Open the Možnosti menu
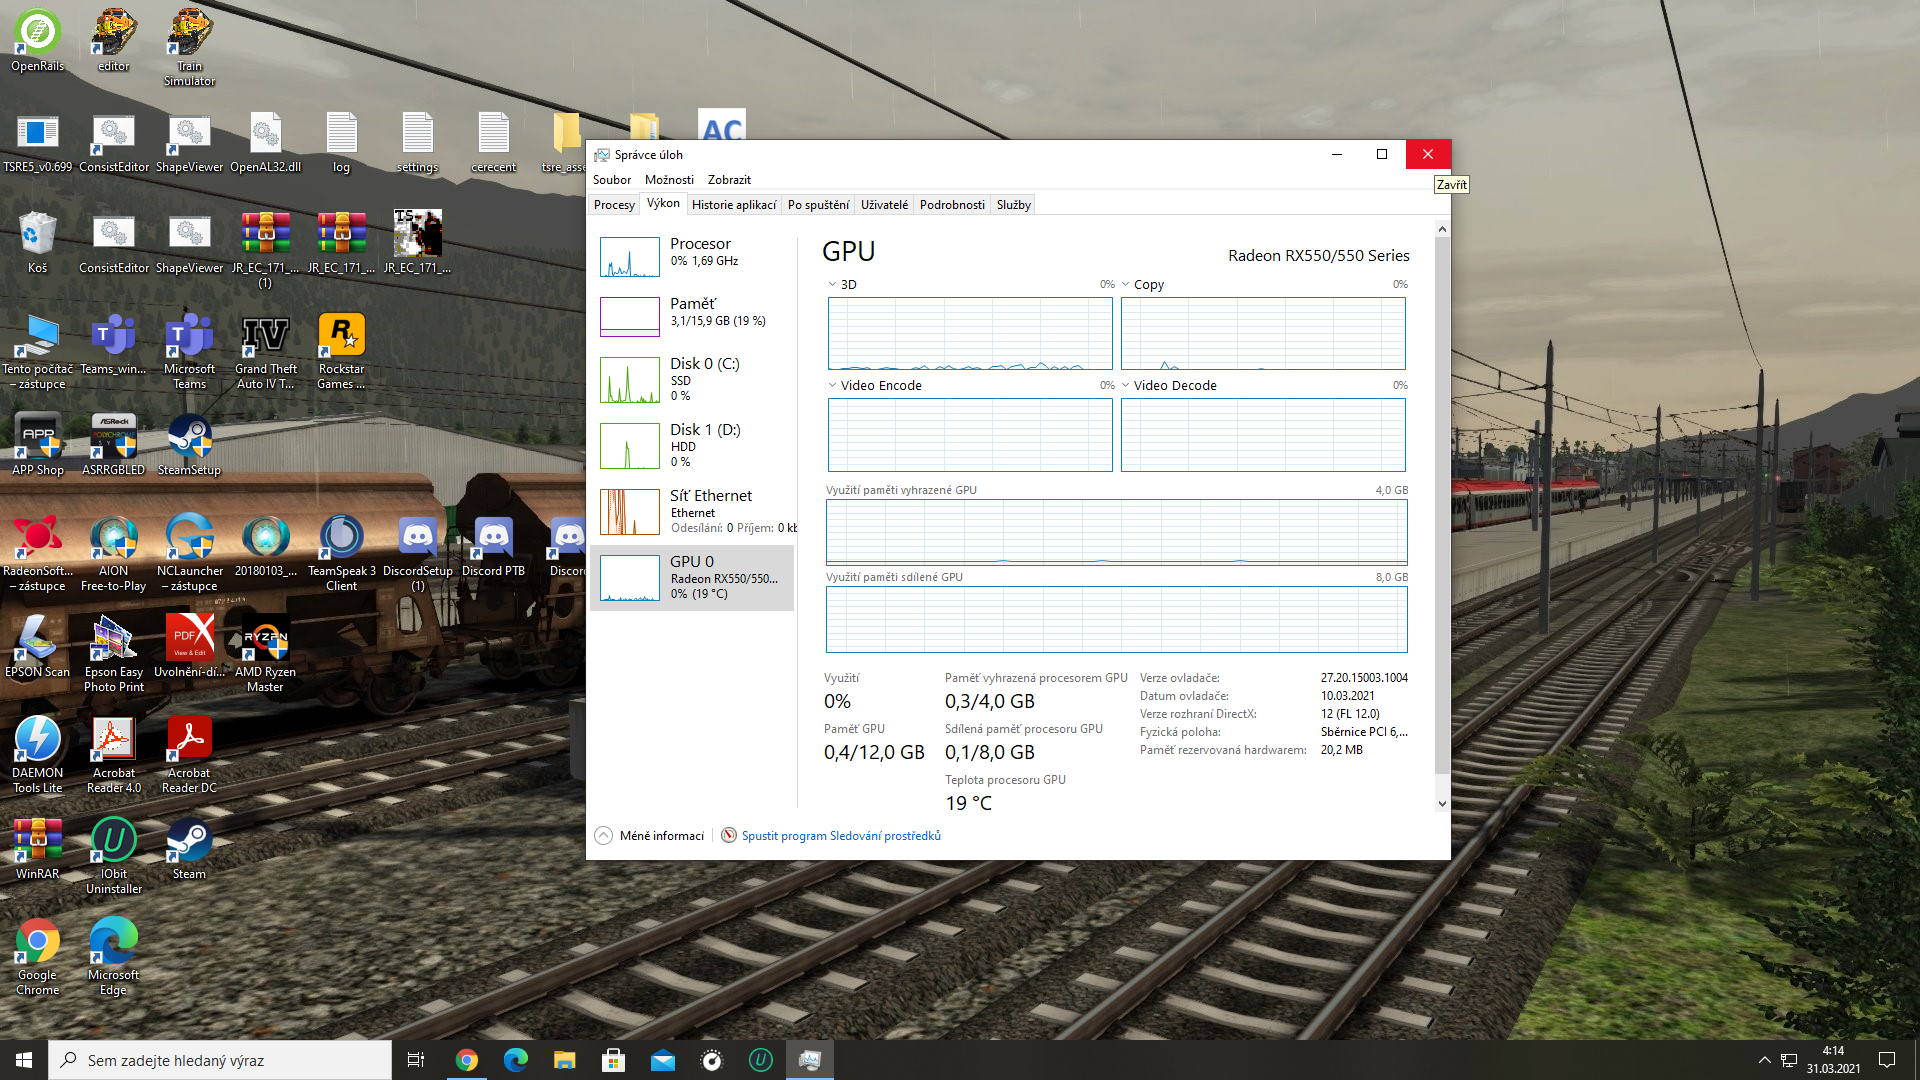Viewport: 1920px width, 1080px height. (668, 180)
